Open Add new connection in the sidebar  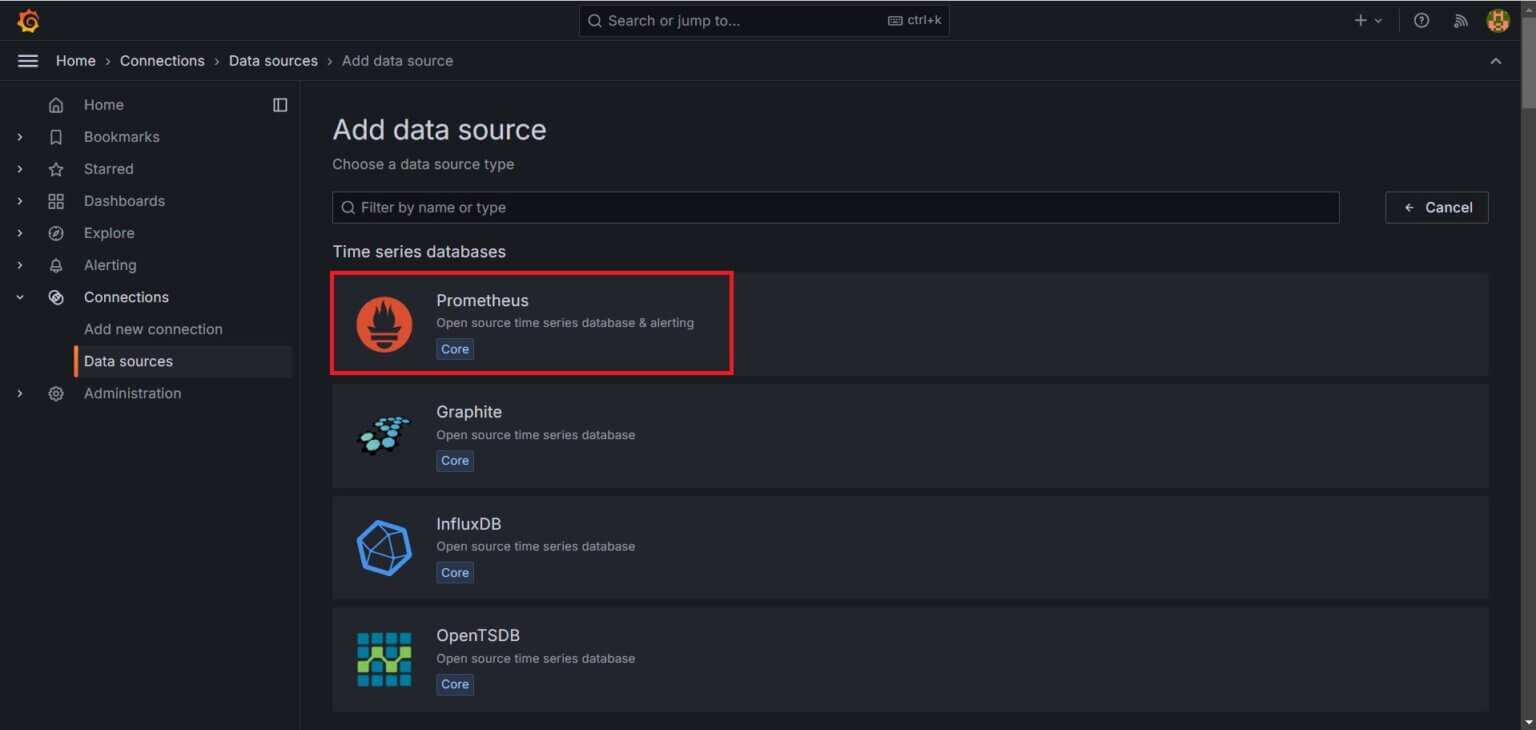[x=153, y=329]
